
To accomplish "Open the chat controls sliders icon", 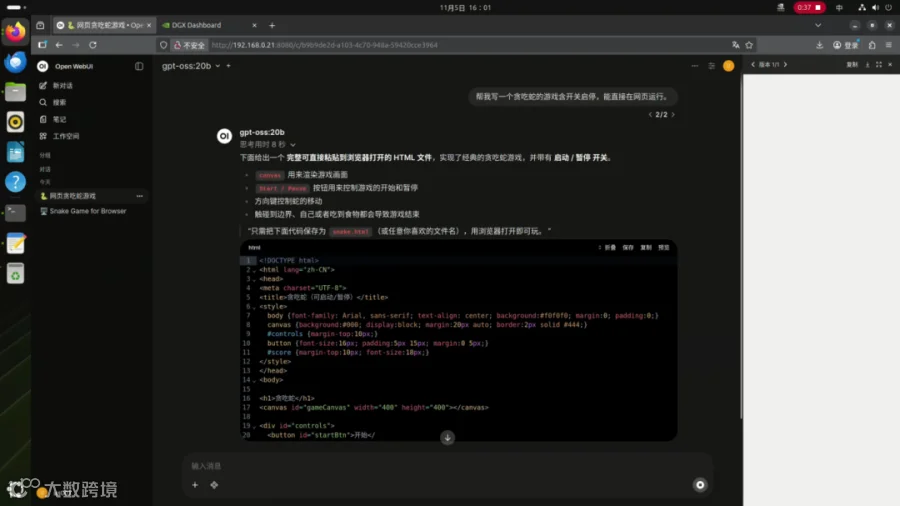I will coord(712,66).
